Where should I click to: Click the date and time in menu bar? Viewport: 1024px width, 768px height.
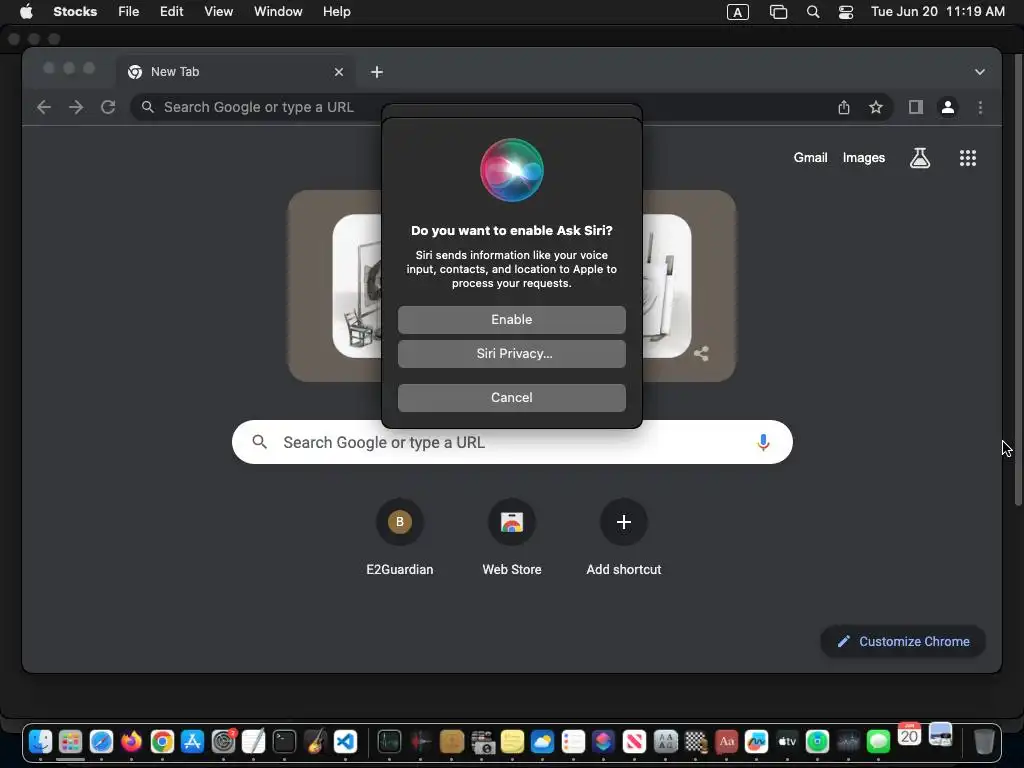(x=938, y=11)
